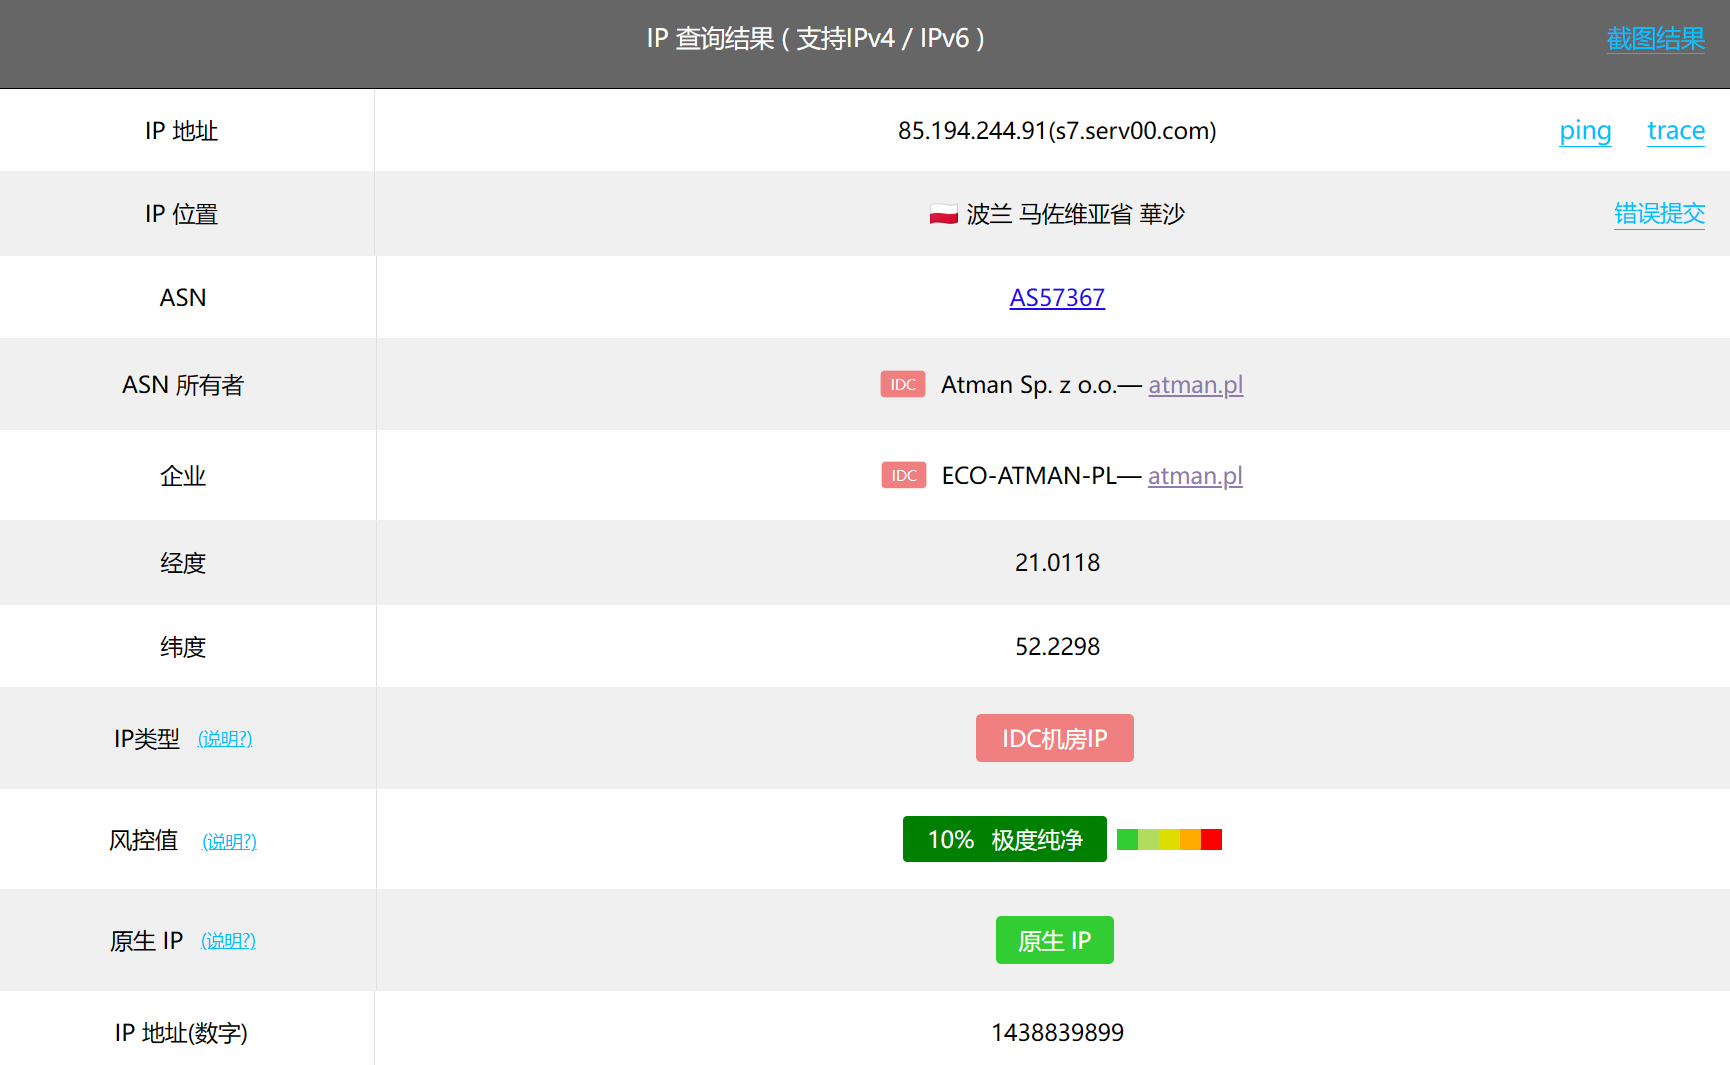Click the longitude value 21.0118
The height and width of the screenshot is (1065, 1730).
click(1057, 563)
